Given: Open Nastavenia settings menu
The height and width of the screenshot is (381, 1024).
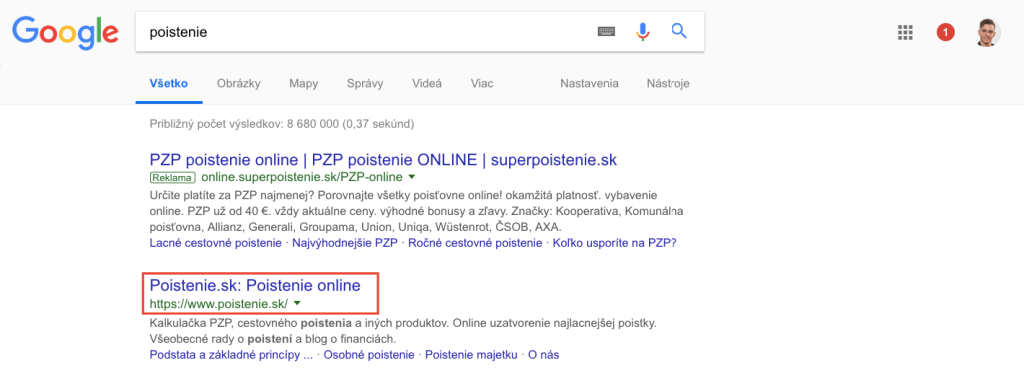Looking at the screenshot, I should click(589, 84).
